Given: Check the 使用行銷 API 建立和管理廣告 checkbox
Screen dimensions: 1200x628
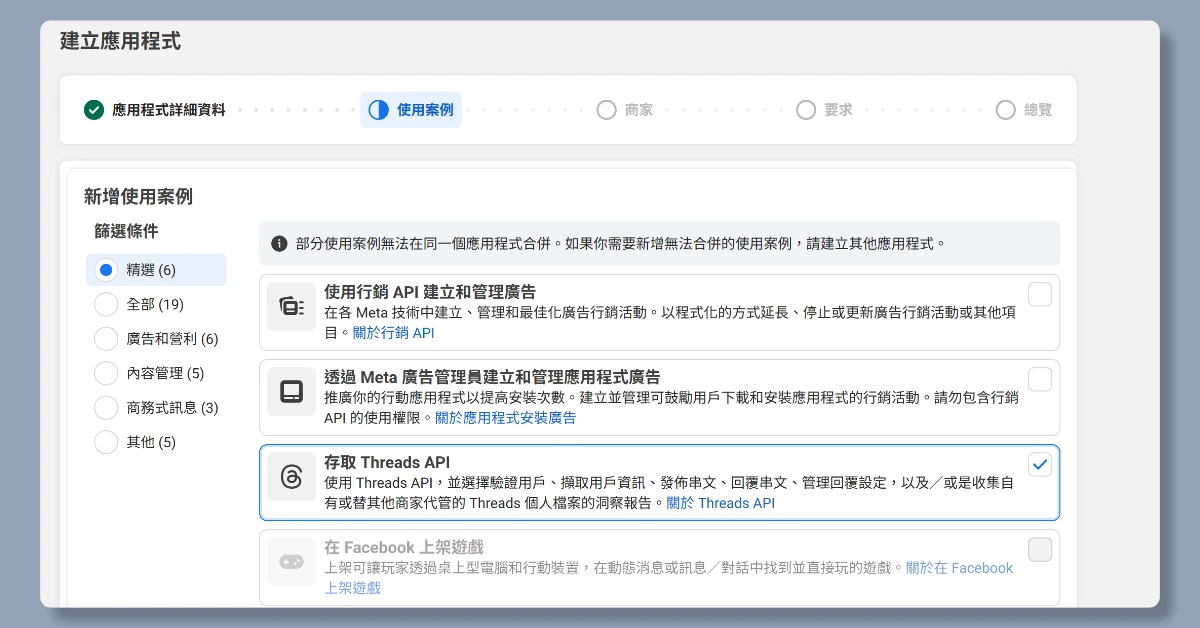Looking at the screenshot, I should coord(1040,294).
